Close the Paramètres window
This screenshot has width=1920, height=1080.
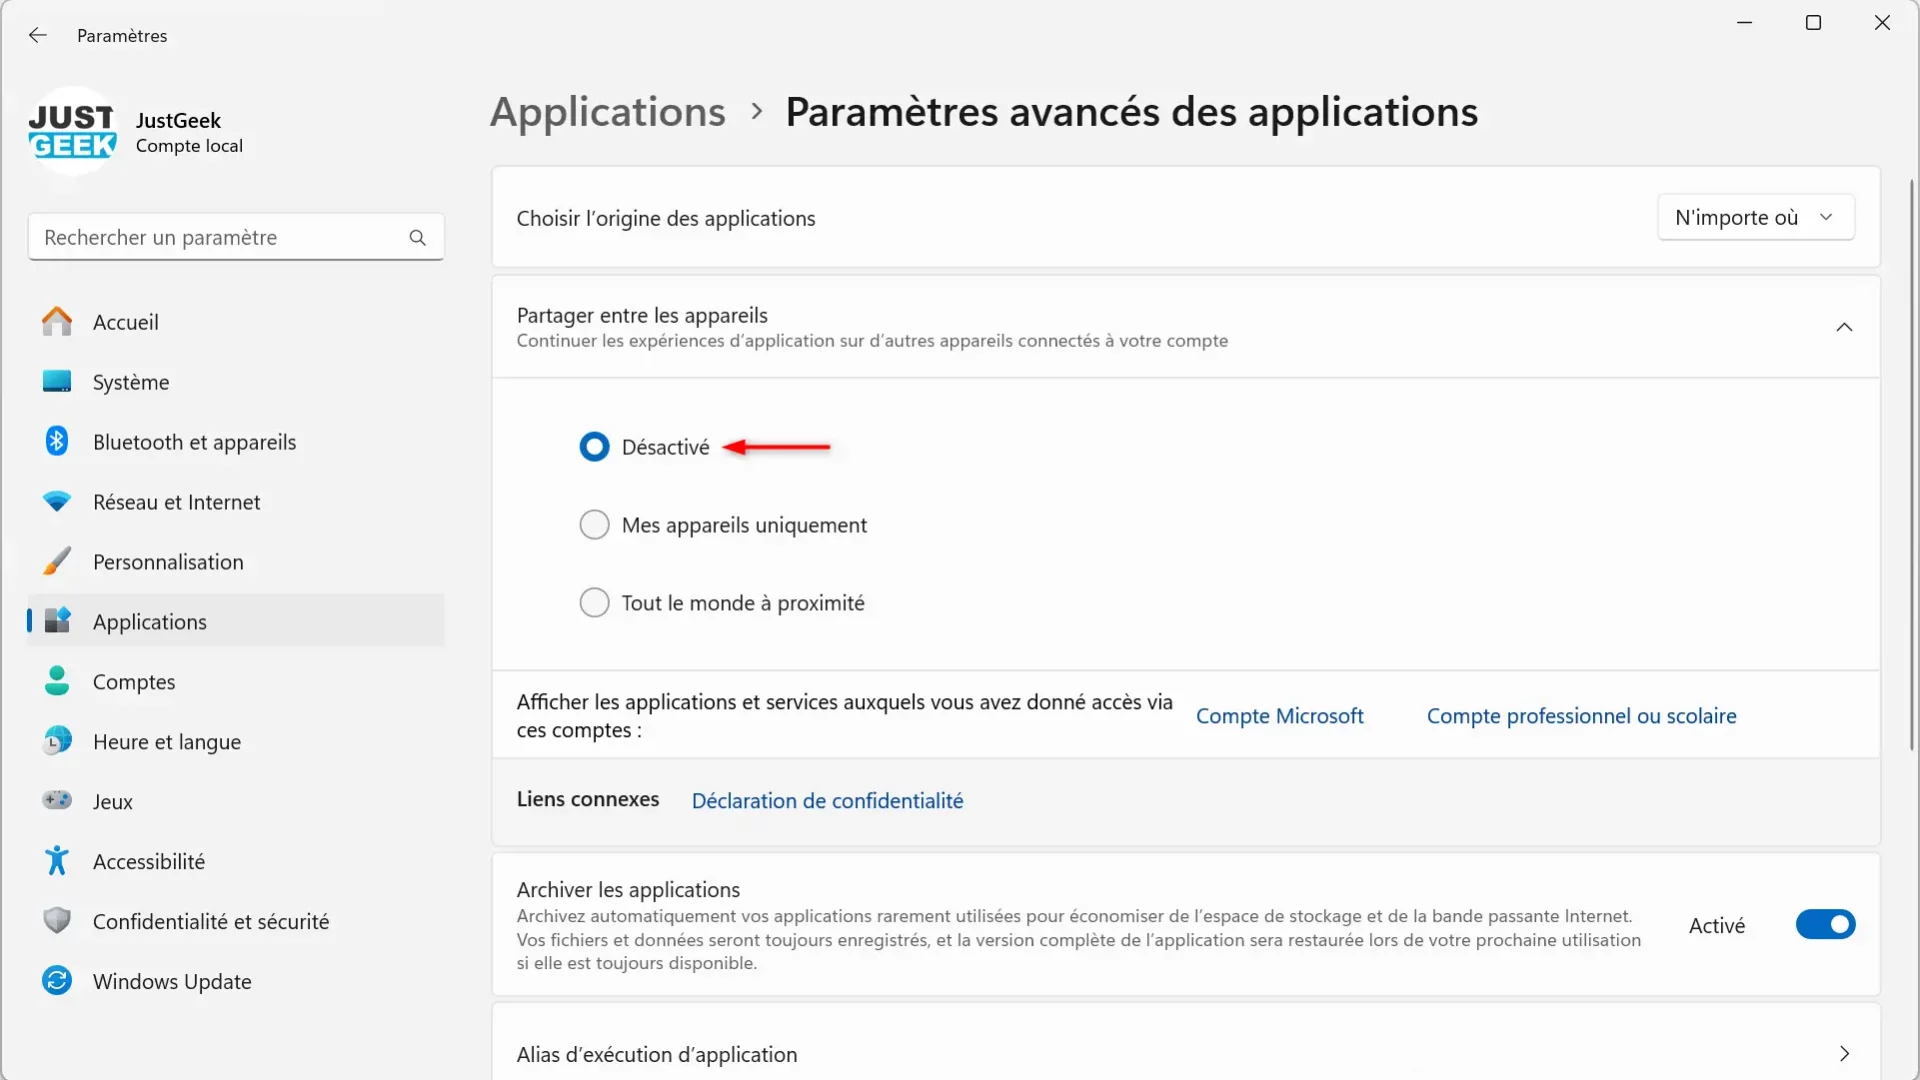[x=1882, y=22]
